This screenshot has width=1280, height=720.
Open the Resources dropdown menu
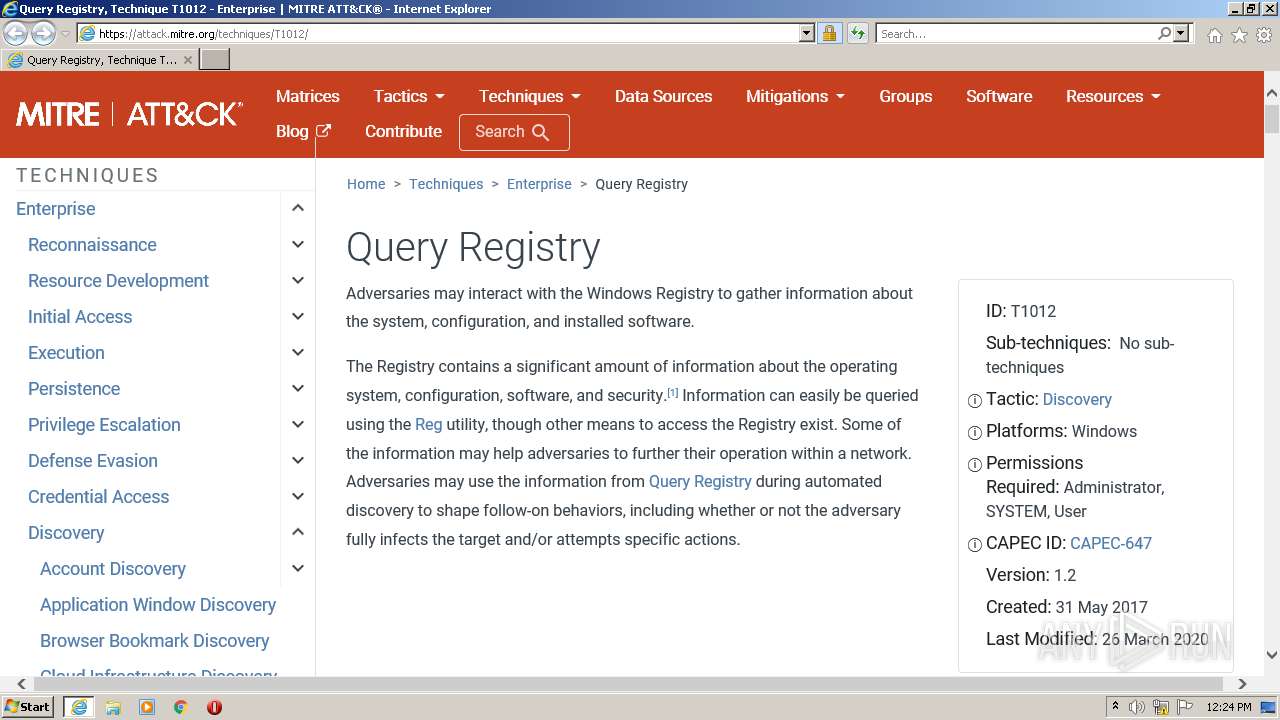[x=1113, y=96]
